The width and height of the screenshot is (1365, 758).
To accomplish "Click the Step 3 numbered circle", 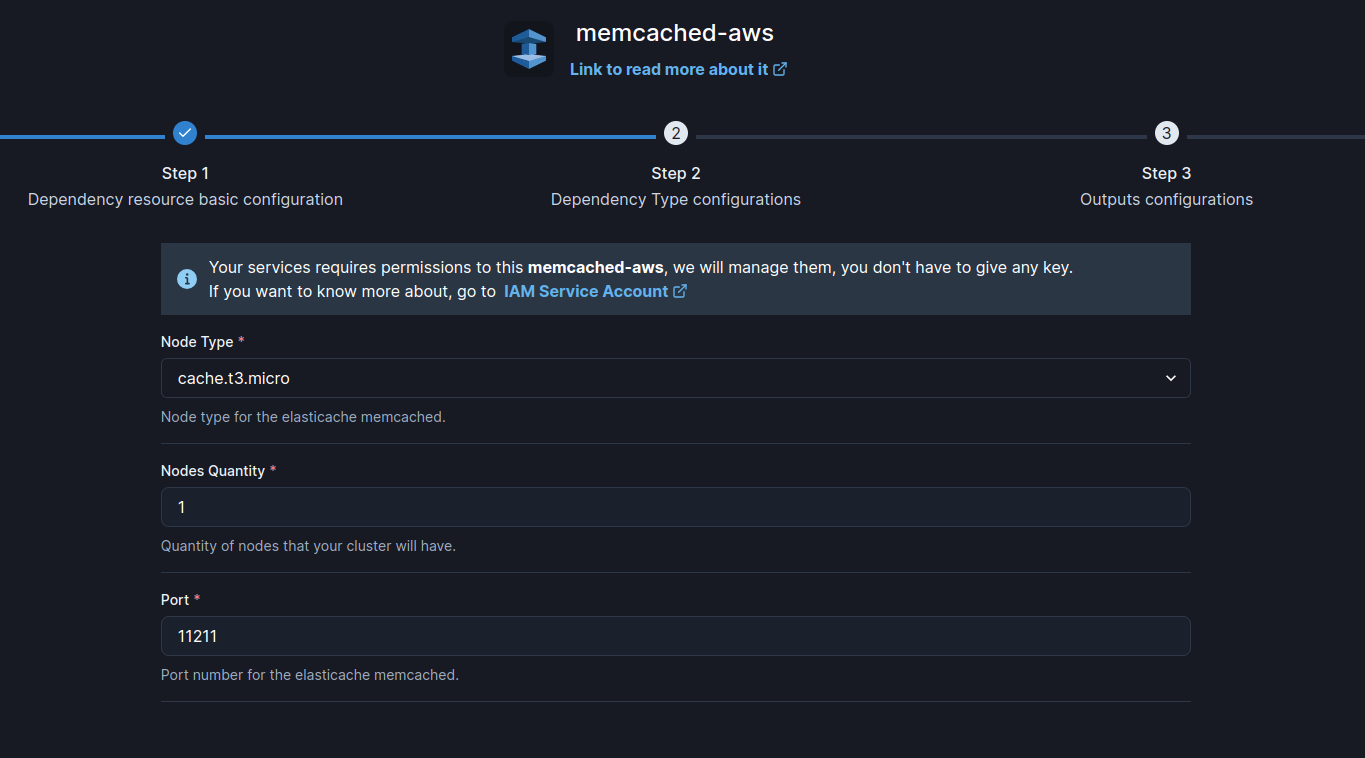I will (x=1166, y=133).
